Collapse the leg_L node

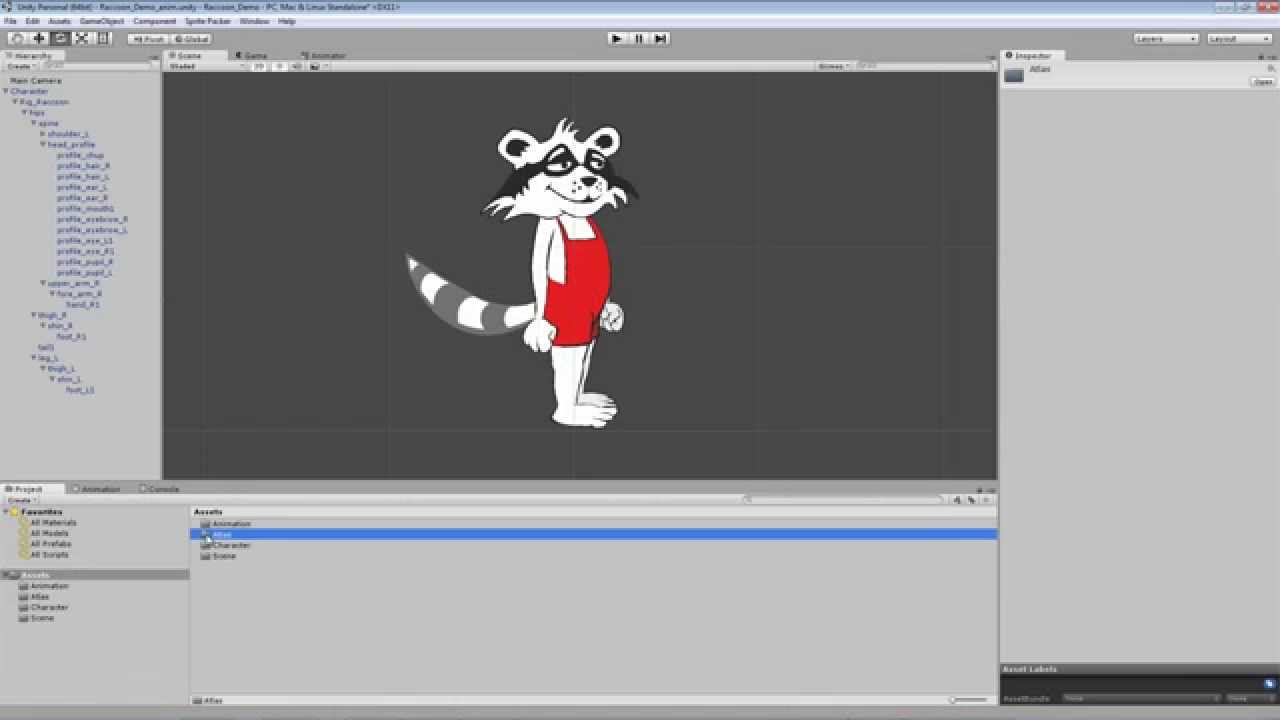(34, 358)
